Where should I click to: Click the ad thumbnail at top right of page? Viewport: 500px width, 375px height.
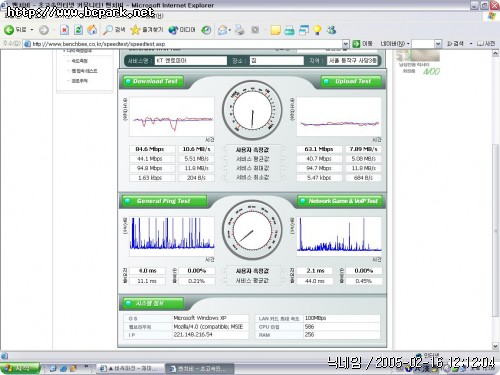coord(419,55)
